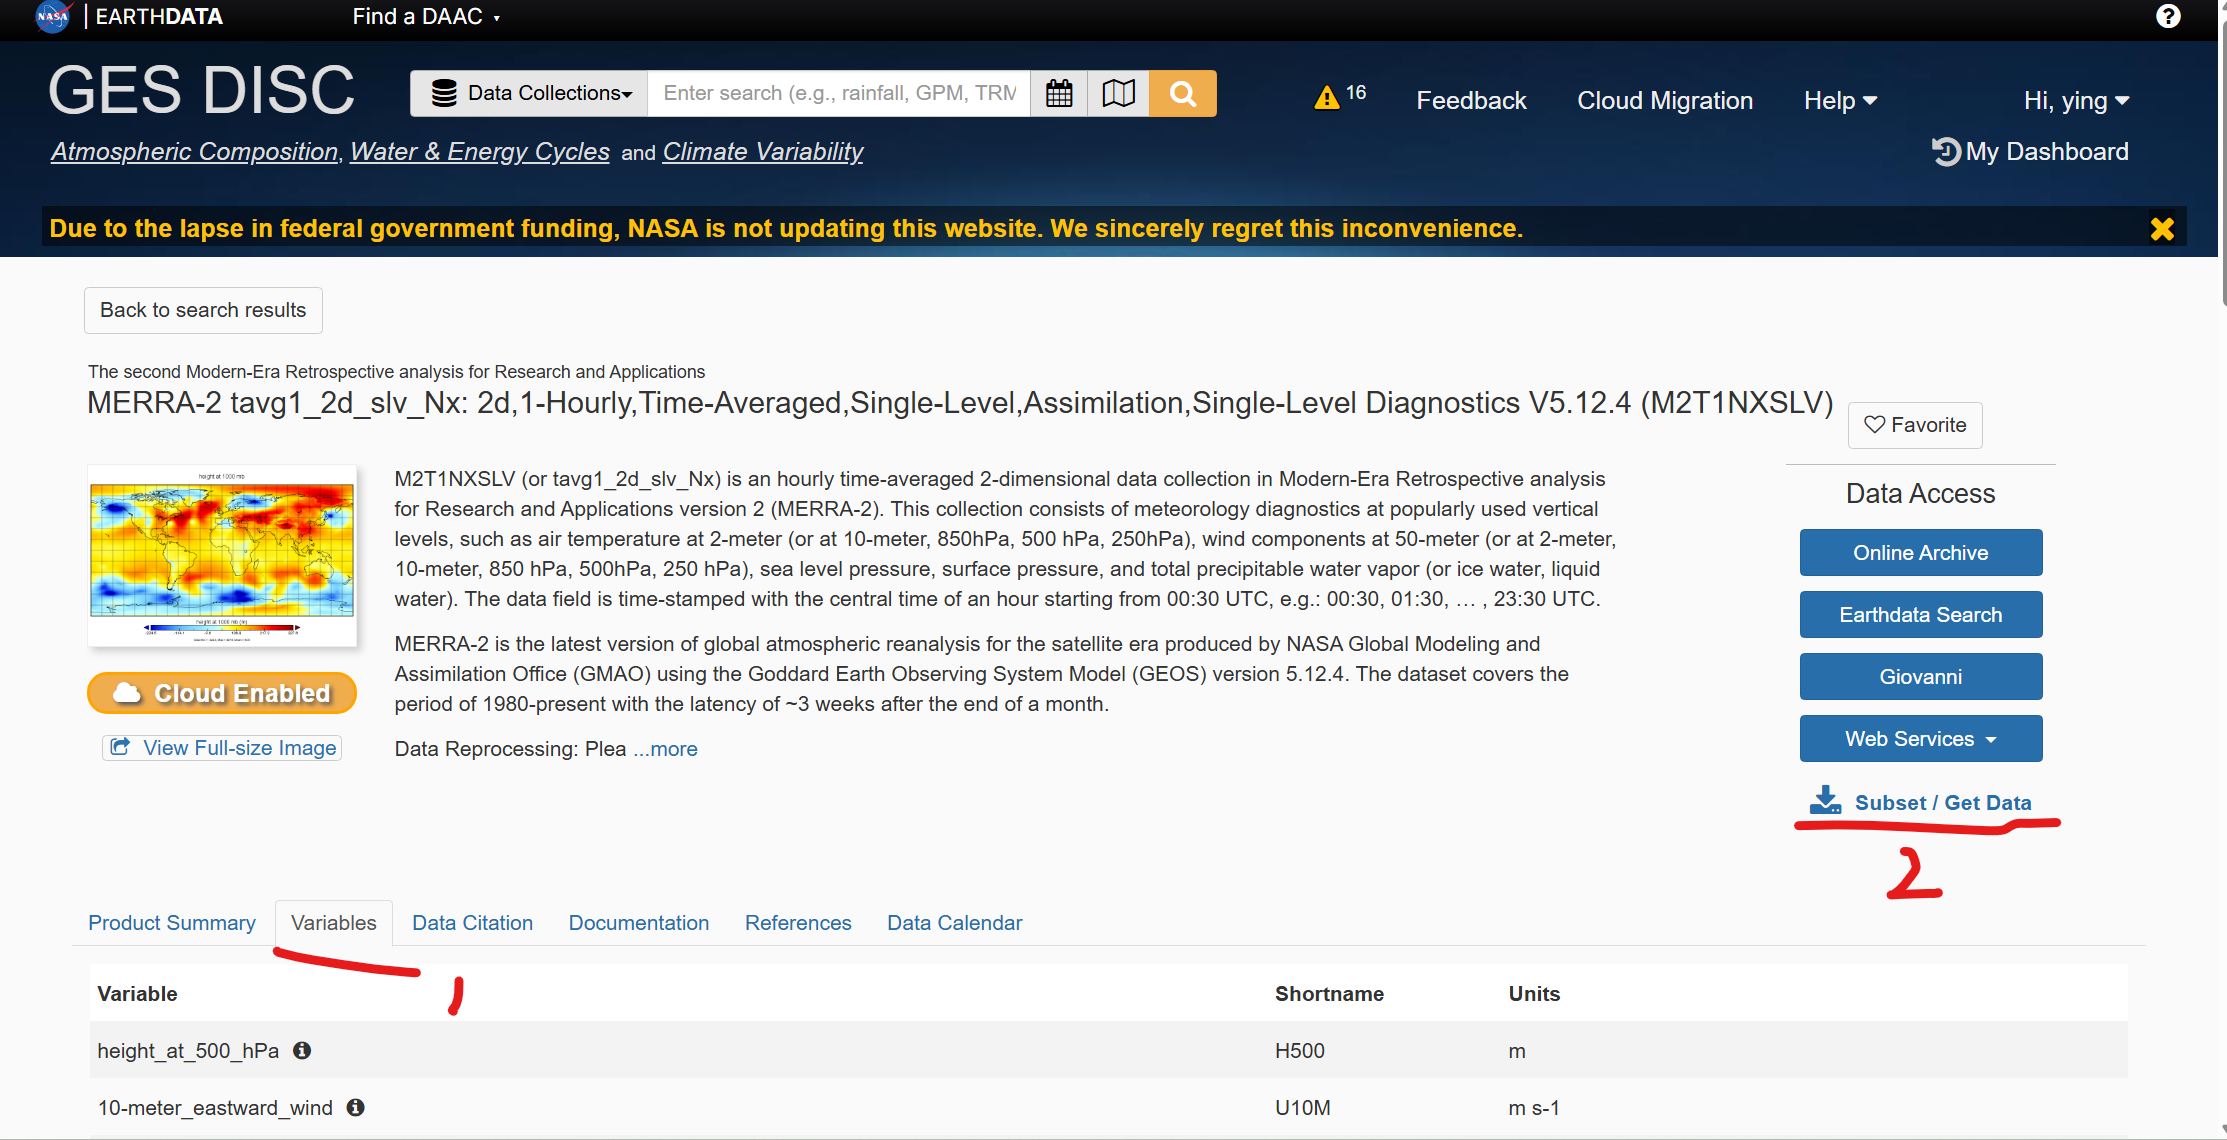Expand the Find a DAAC menu
Image resolution: width=2227 pixels, height=1140 pixels.
point(425,16)
